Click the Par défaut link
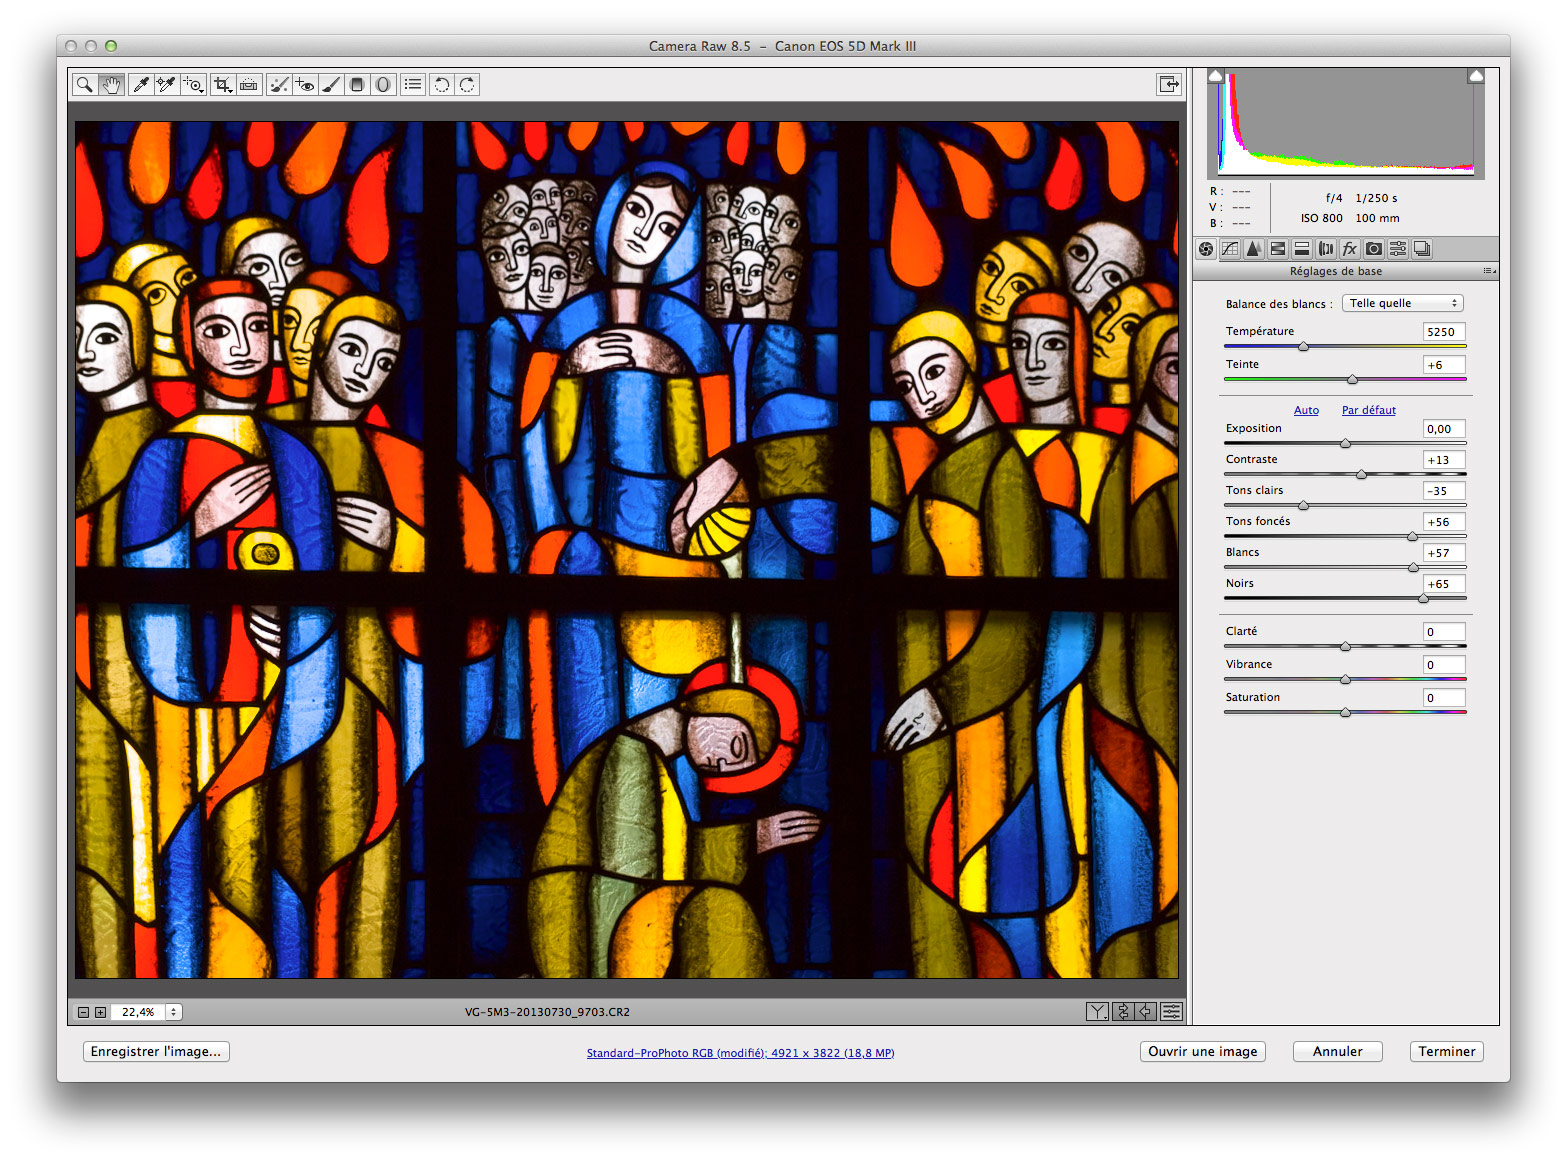 (1368, 410)
